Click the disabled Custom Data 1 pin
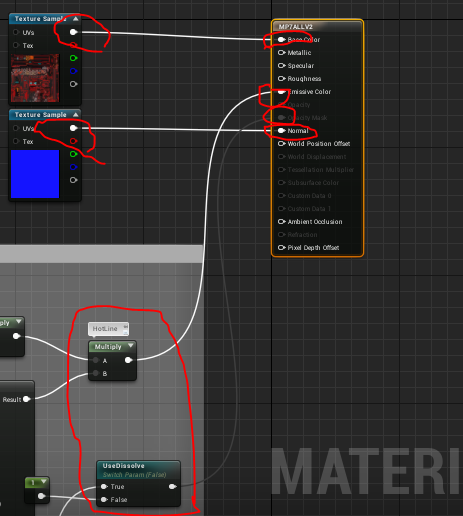This screenshot has width=463, height=516. click(282, 209)
